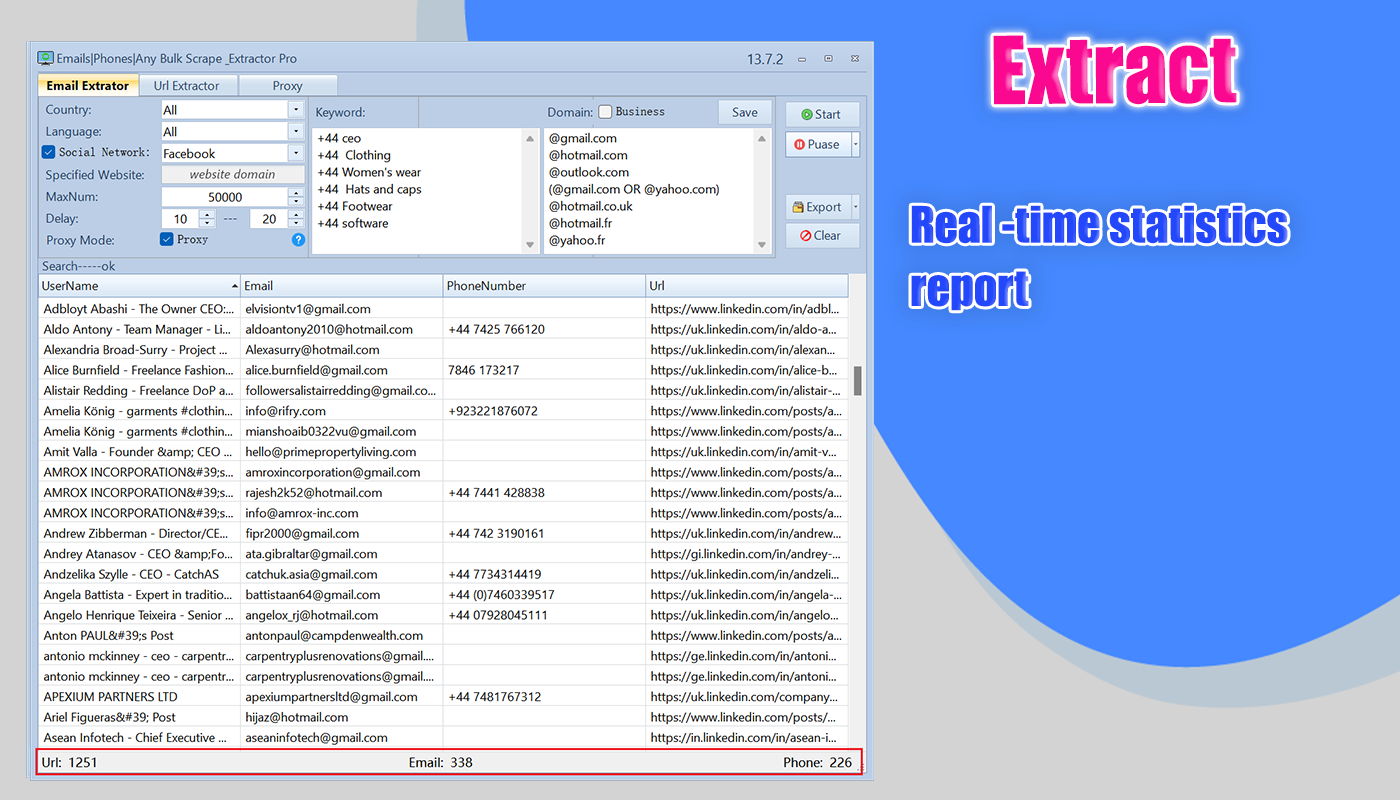
Task: Switch to the Url Extractor tab
Action: pyautogui.click(x=188, y=86)
